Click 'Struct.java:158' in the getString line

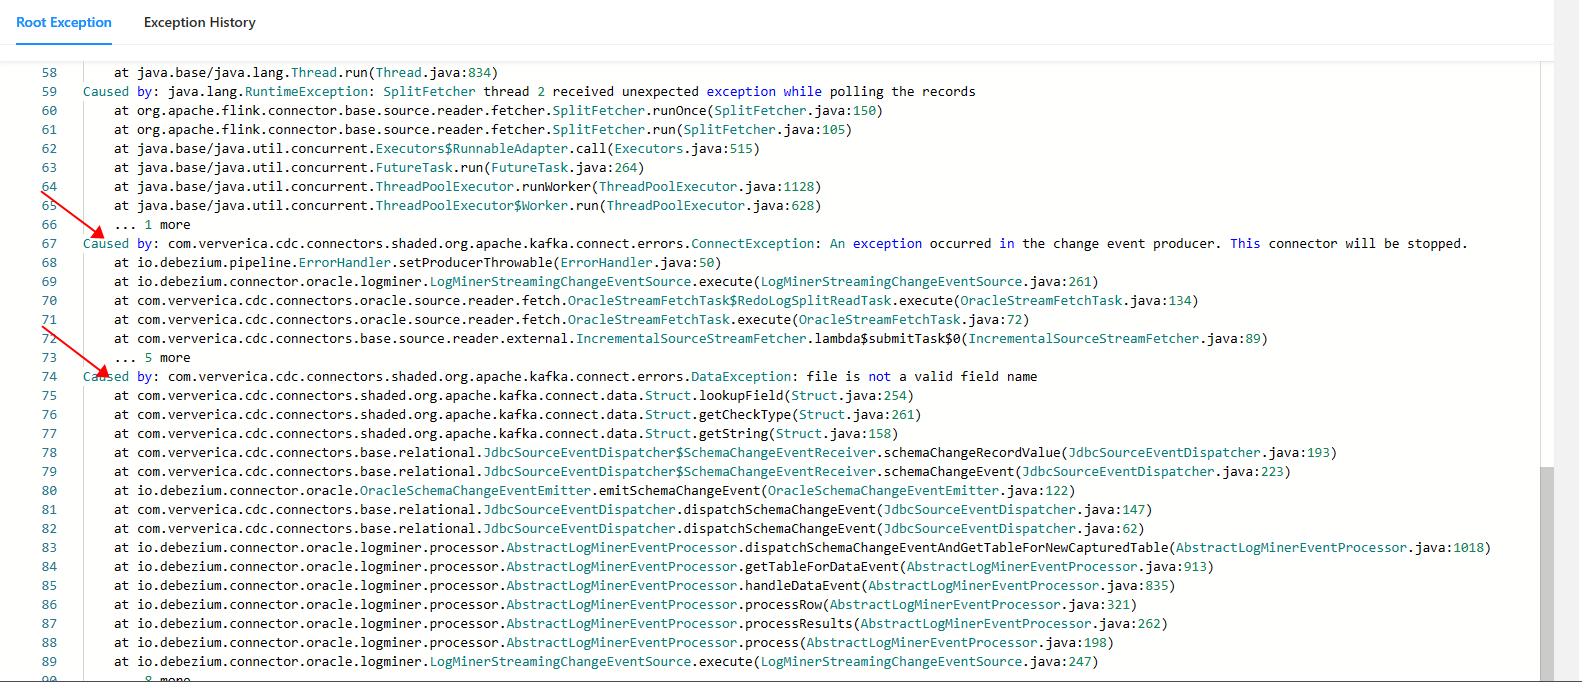coord(833,433)
